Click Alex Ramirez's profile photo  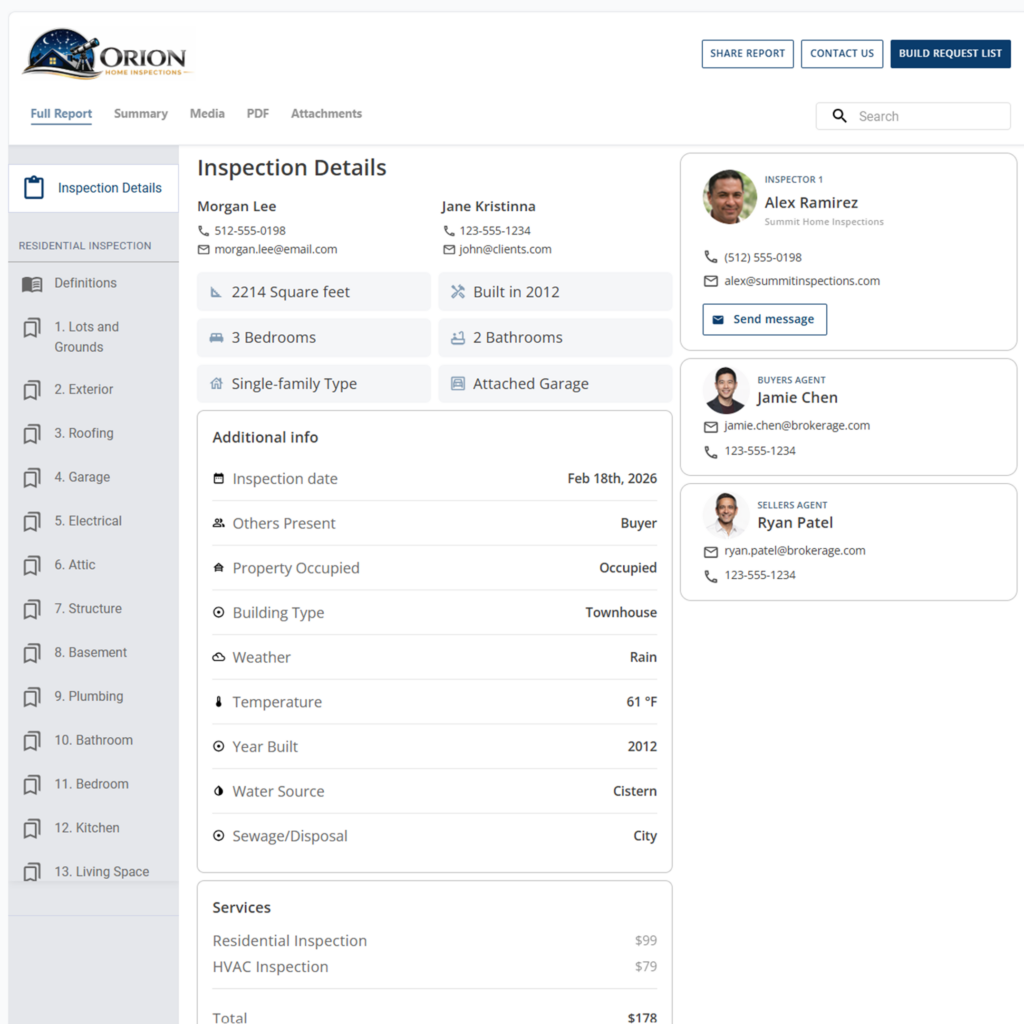point(729,198)
